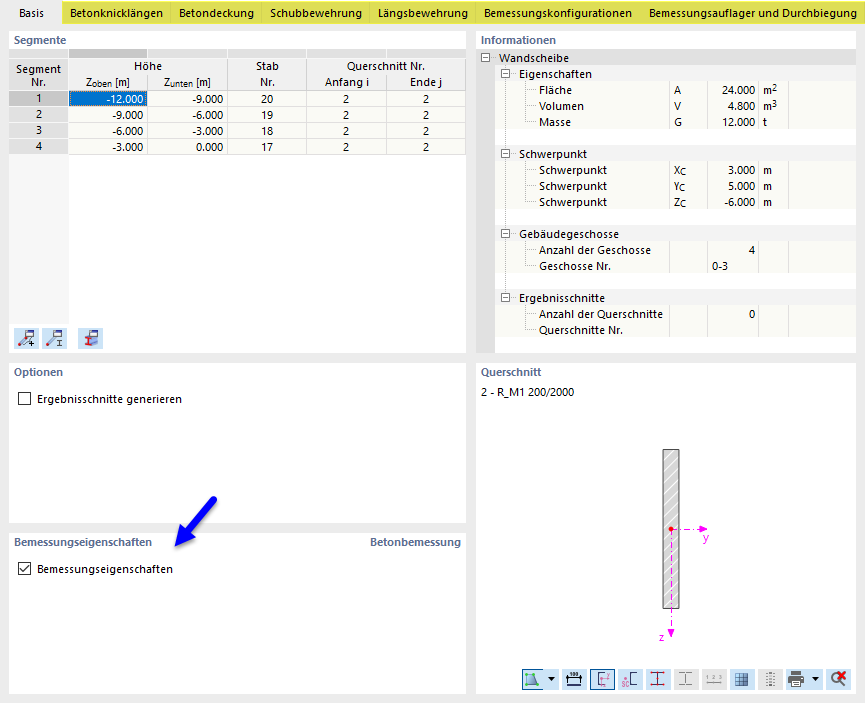Click Stab Nr. cell 18
Screen dimensions: 865x703
pyautogui.click(x=267, y=131)
